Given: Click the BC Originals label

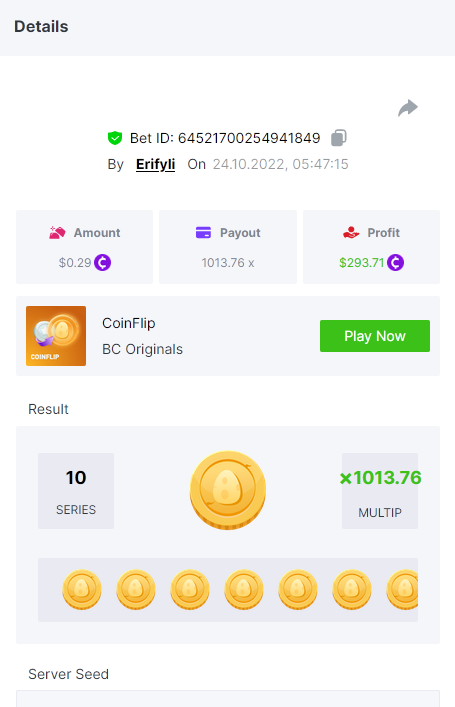Looking at the screenshot, I should [142, 349].
